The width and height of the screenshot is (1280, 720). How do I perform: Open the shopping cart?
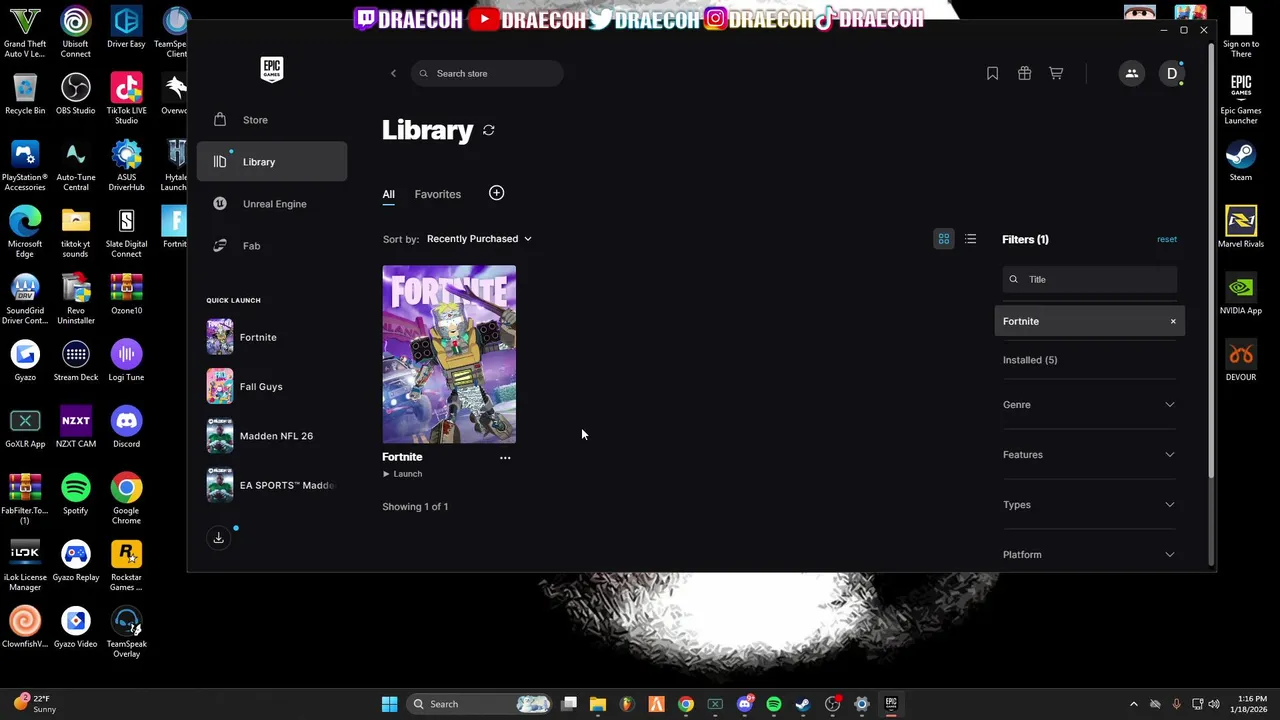1056,73
